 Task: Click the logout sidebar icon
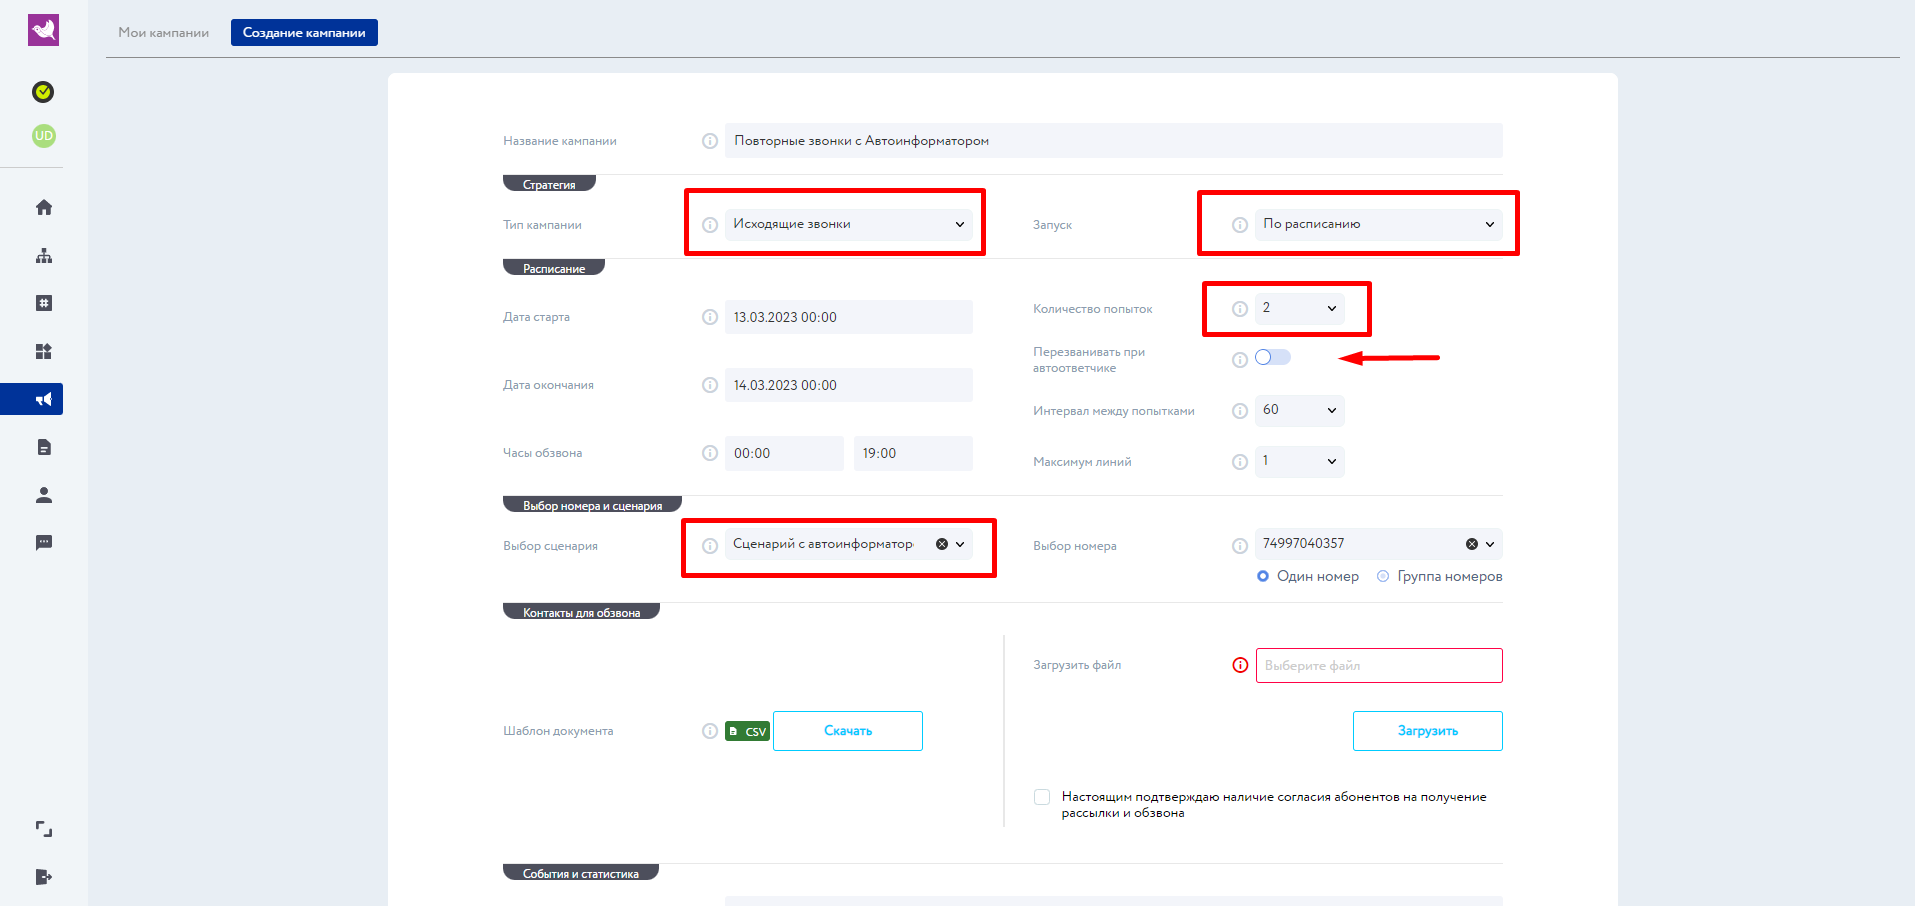coord(44,877)
